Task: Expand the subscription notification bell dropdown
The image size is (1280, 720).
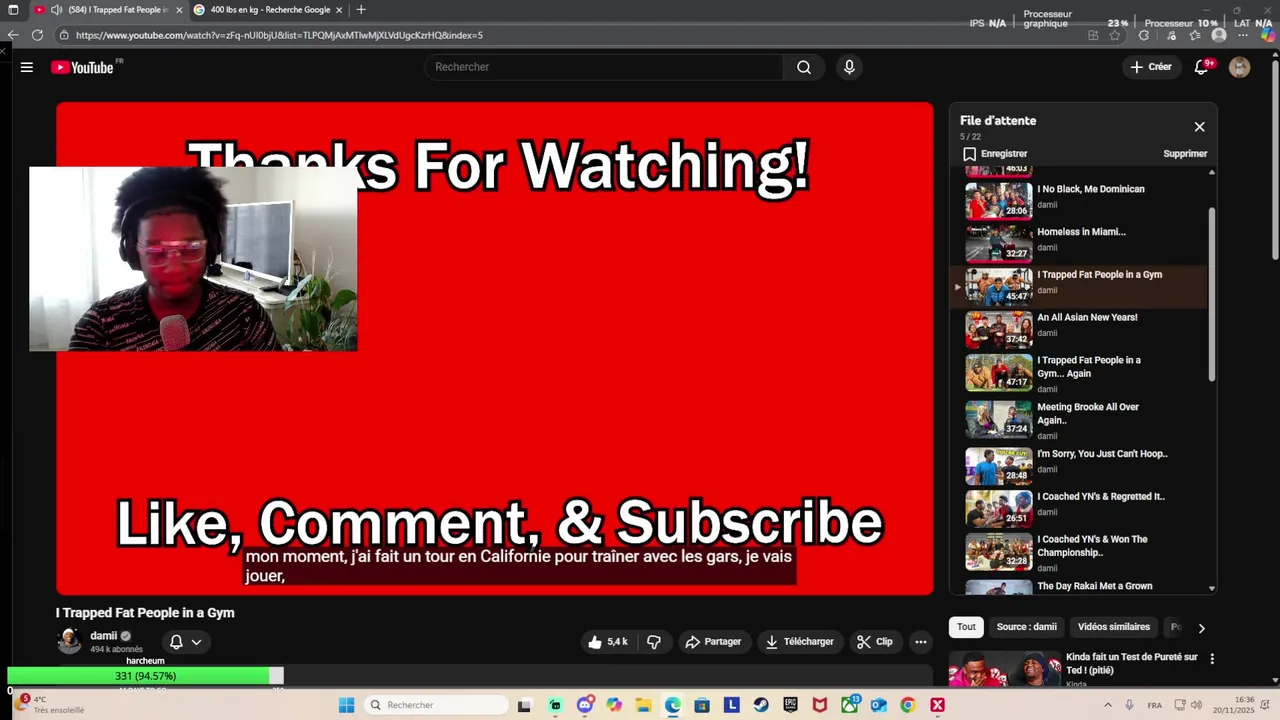Action: 186,642
